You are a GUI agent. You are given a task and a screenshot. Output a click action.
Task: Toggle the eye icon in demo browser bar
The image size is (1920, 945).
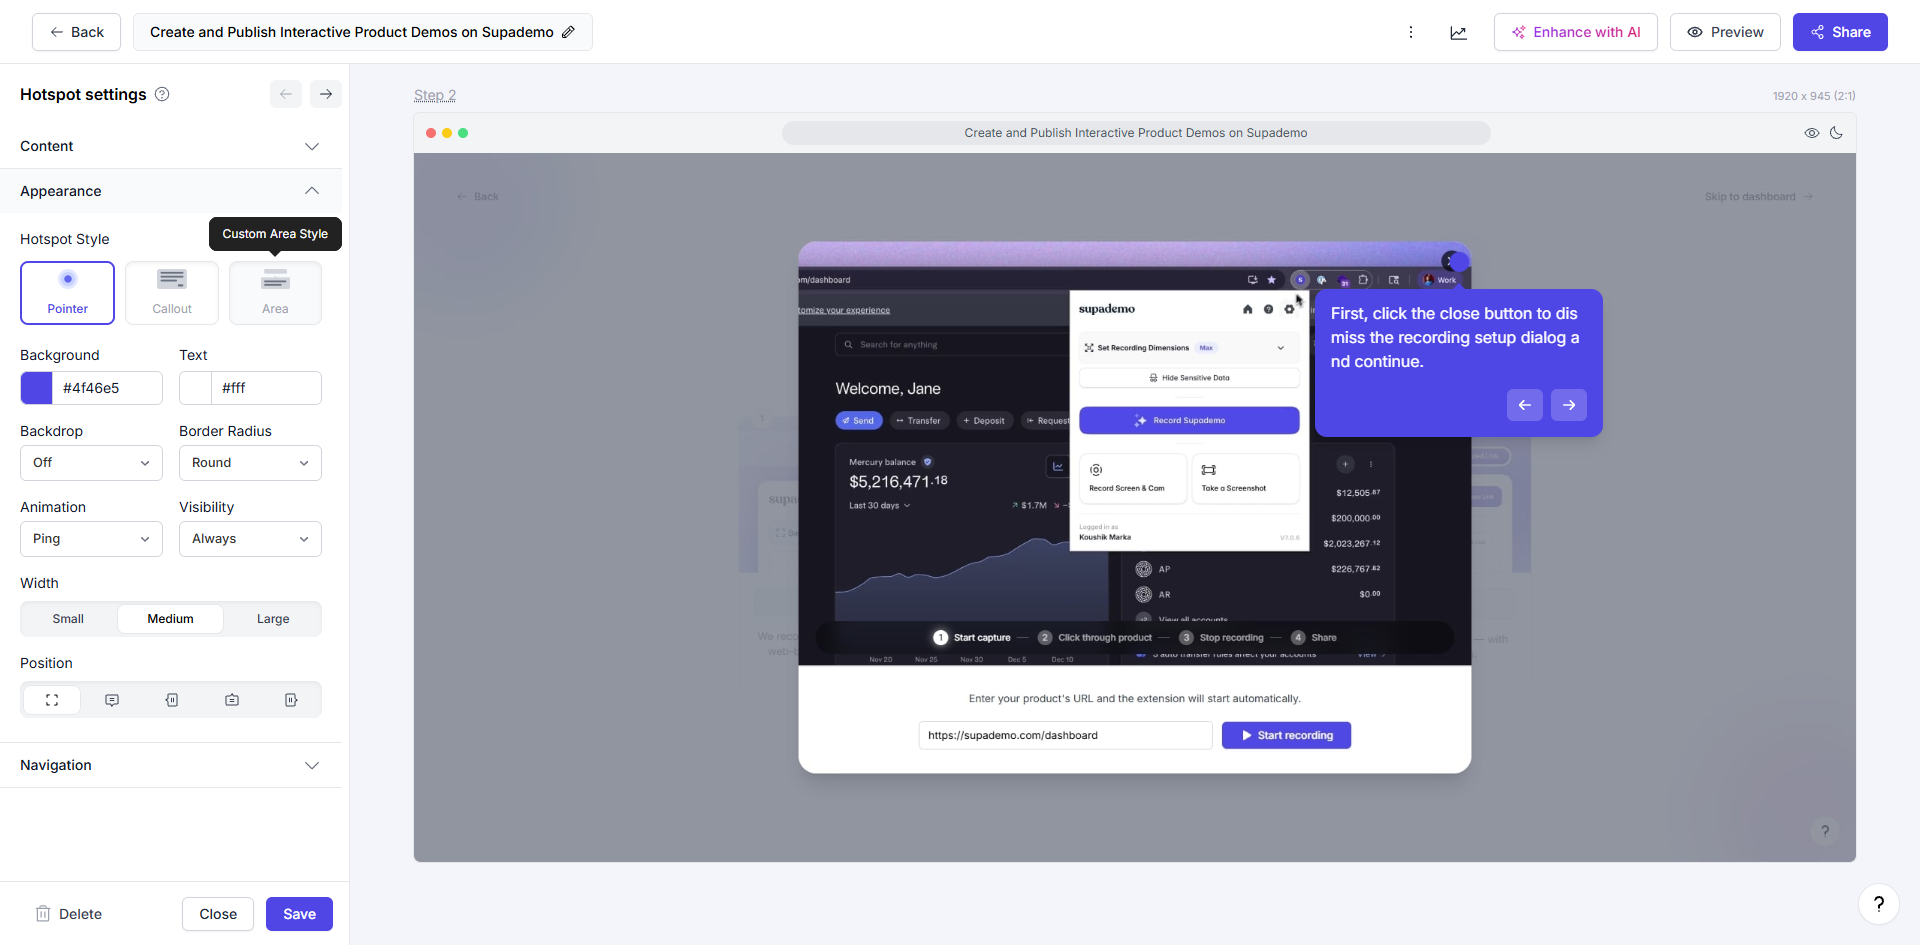pyautogui.click(x=1811, y=133)
